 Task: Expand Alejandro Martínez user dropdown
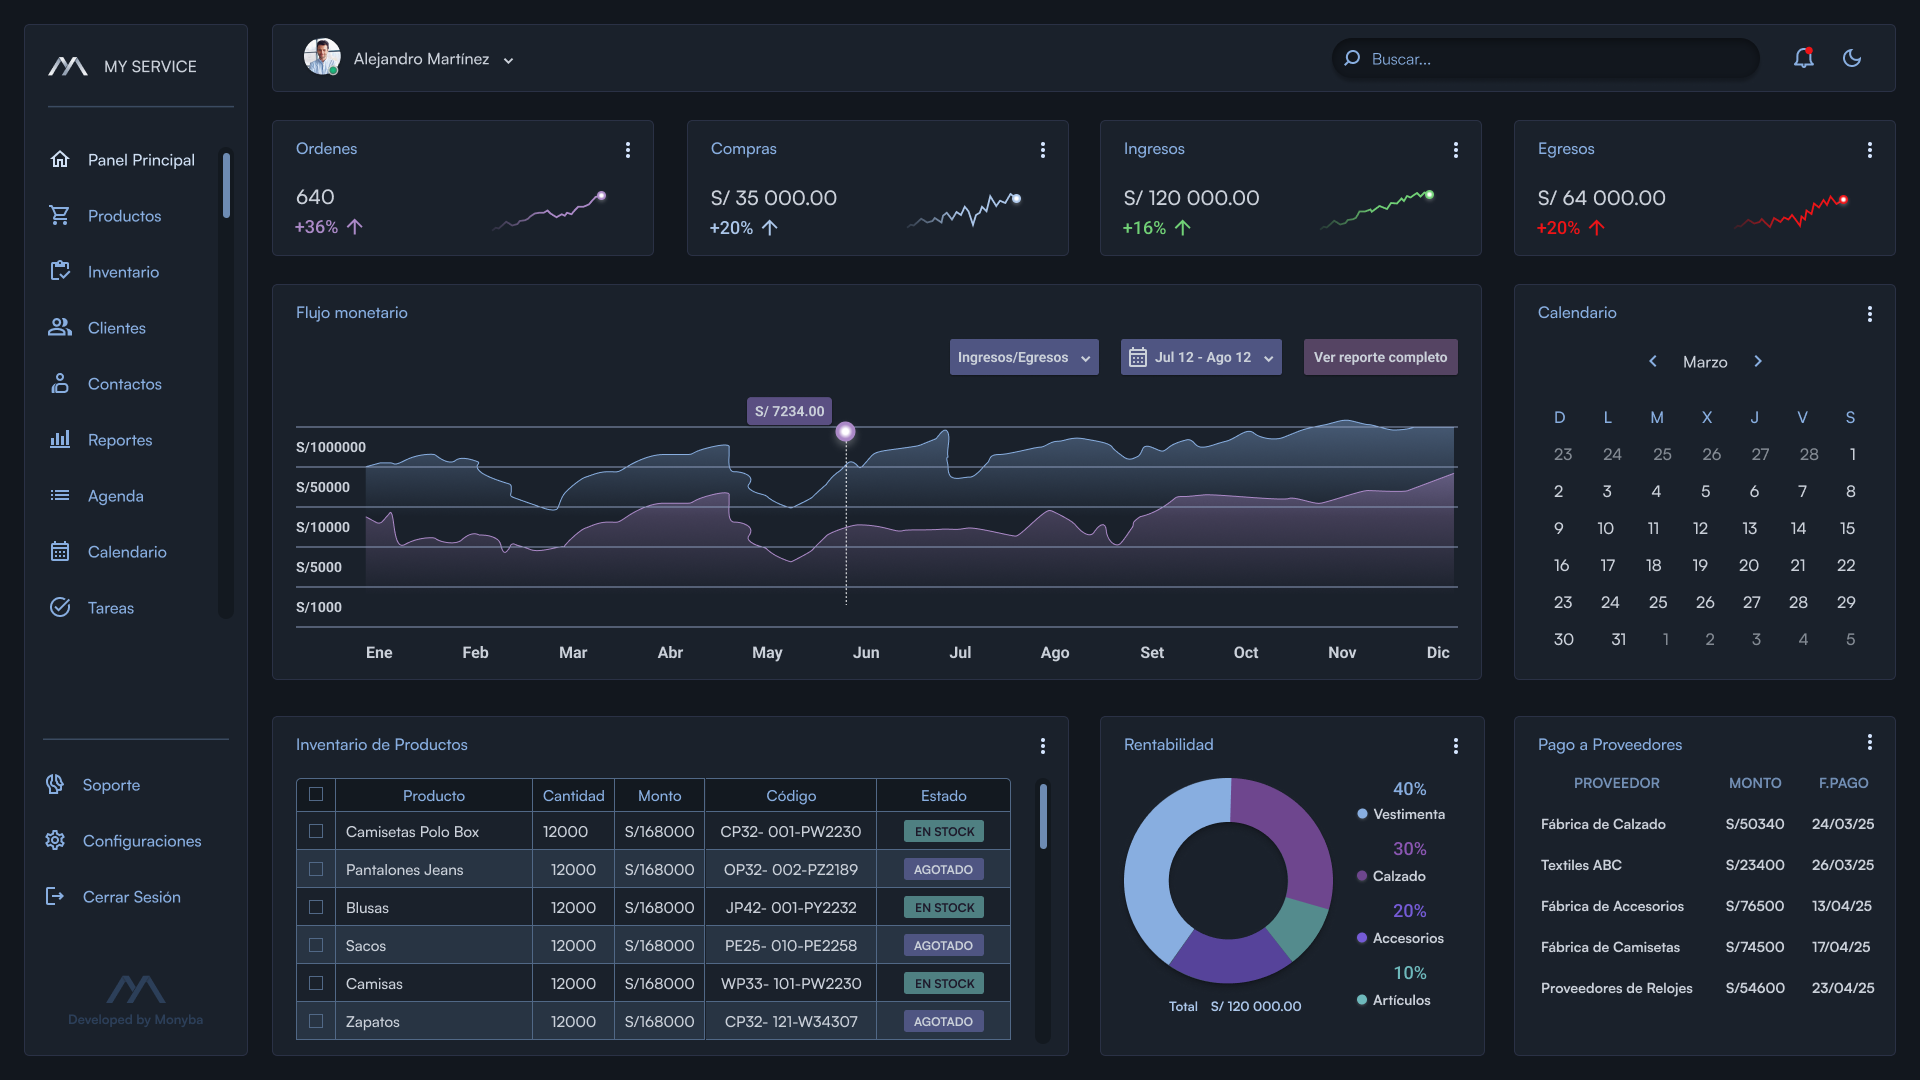508,60
